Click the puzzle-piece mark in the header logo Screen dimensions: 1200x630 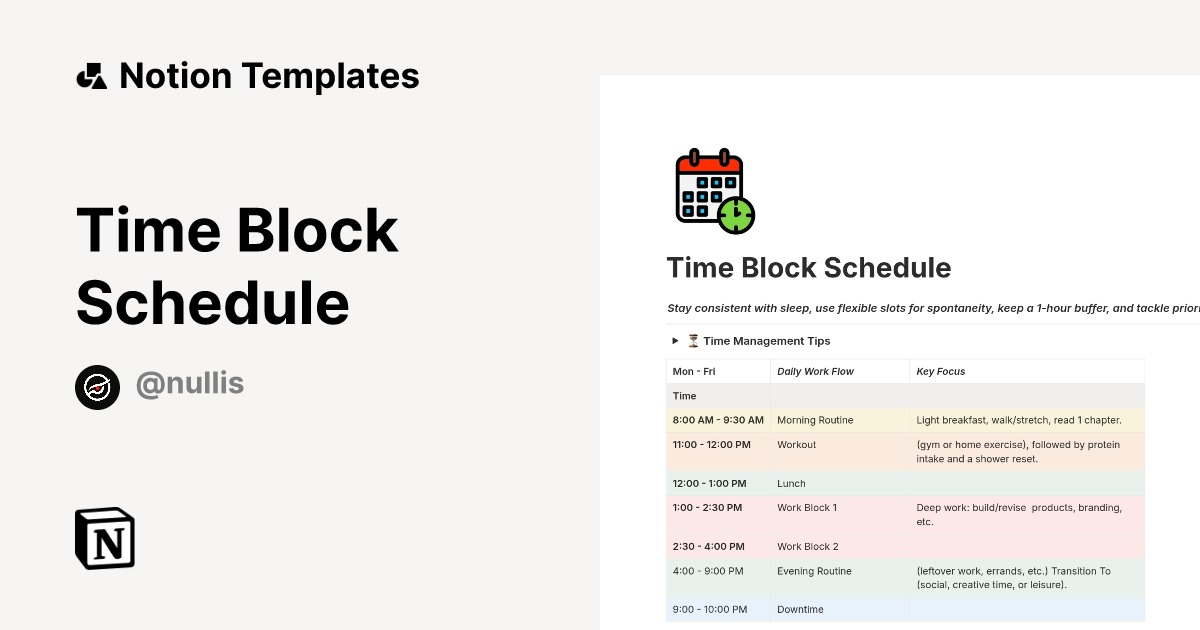click(x=93, y=75)
